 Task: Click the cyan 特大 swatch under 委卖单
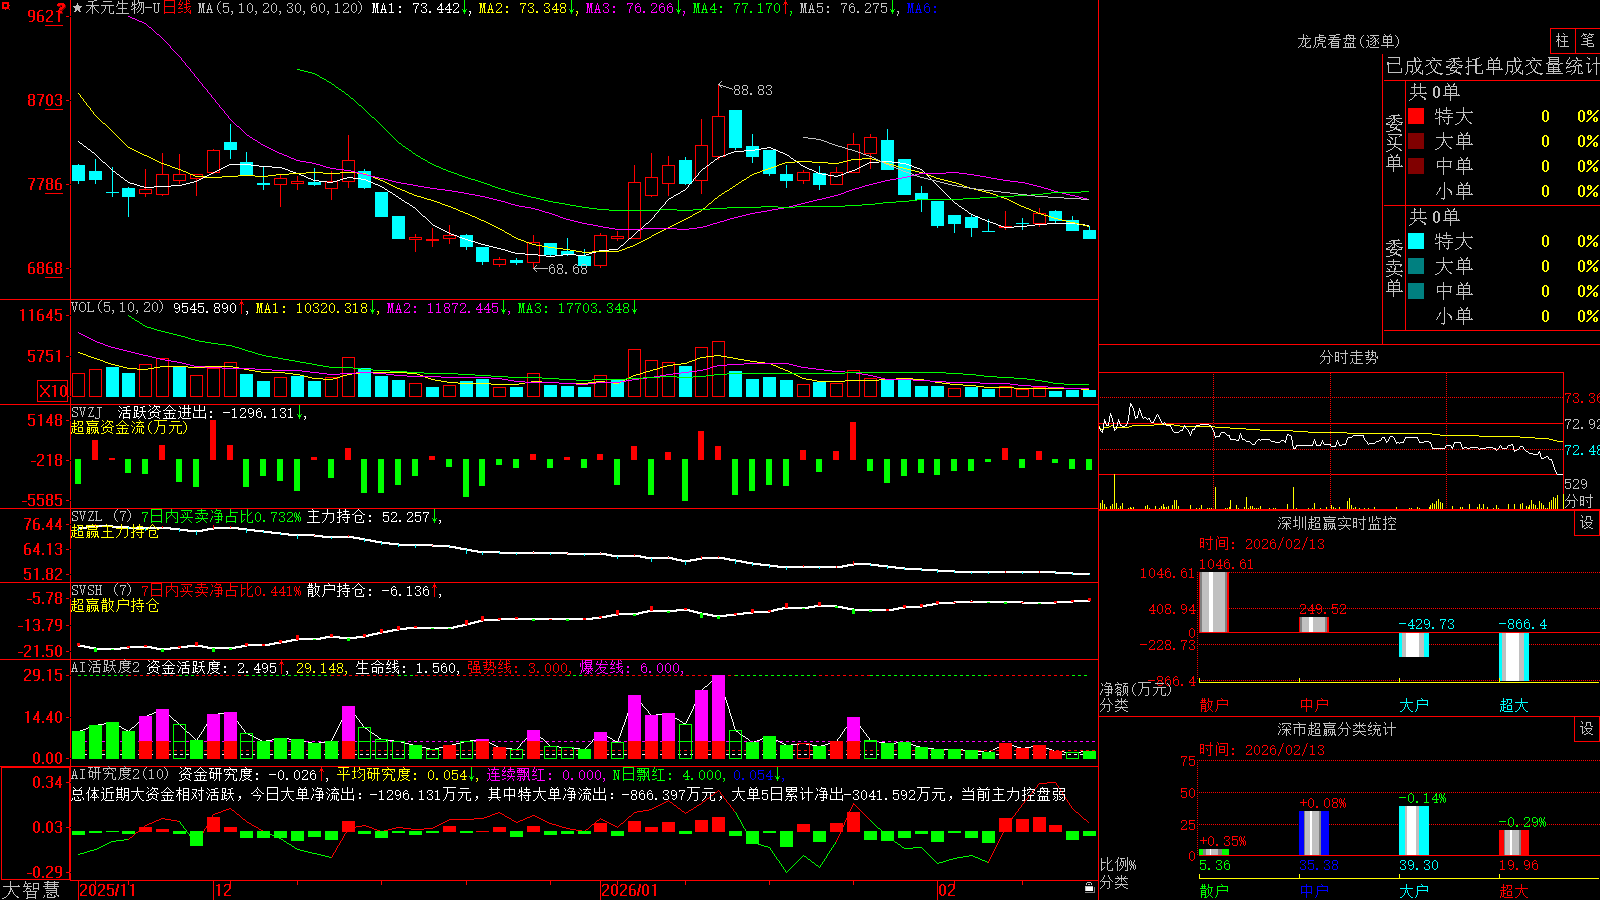point(1416,241)
